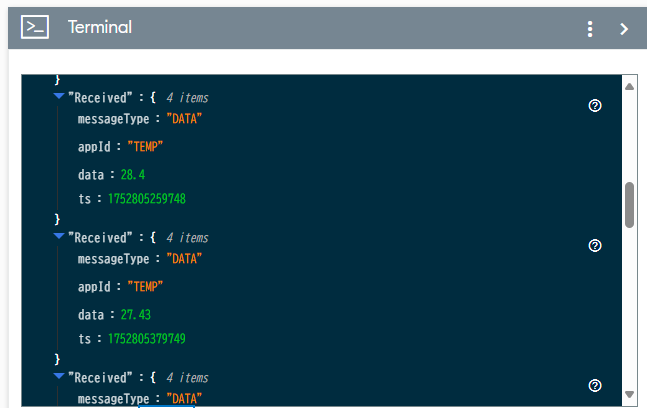Image resolution: width=647 pixels, height=408 pixels.
Task: Click the Terminal panel title text
Action: 100,27
